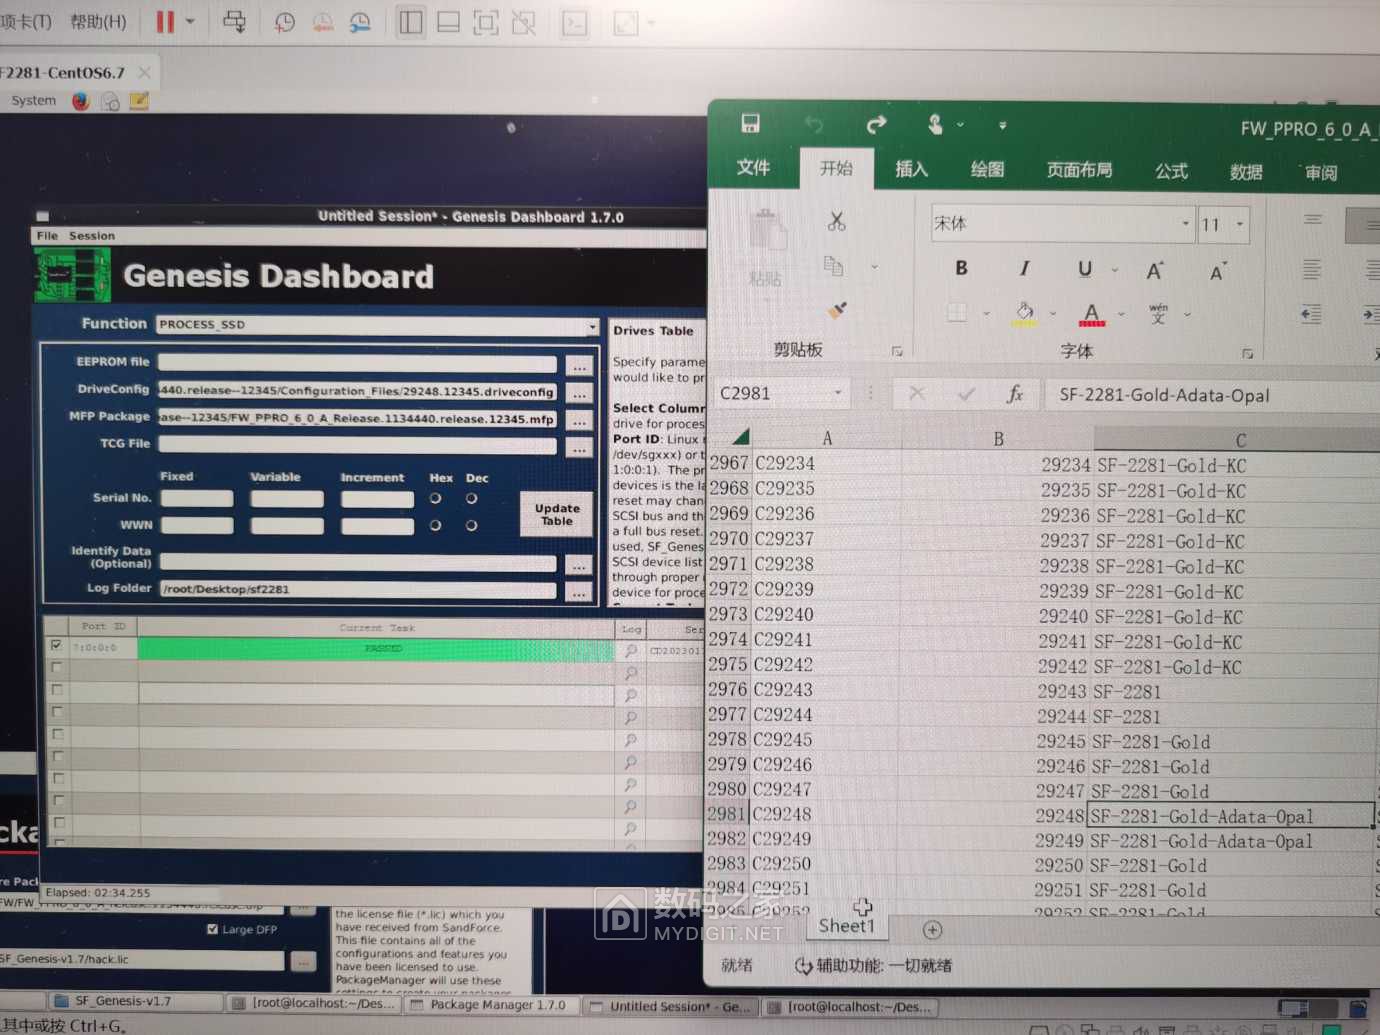This screenshot has width=1380, height=1035.
Task: Browse for Log Folder with ... button
Action: tap(580, 591)
